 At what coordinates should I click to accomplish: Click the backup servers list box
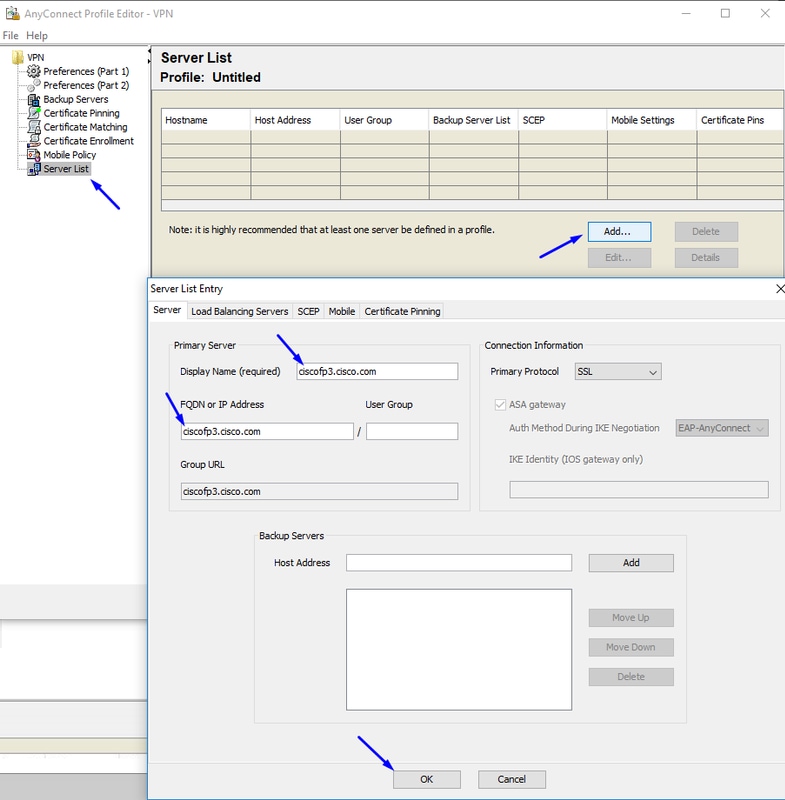[459, 649]
